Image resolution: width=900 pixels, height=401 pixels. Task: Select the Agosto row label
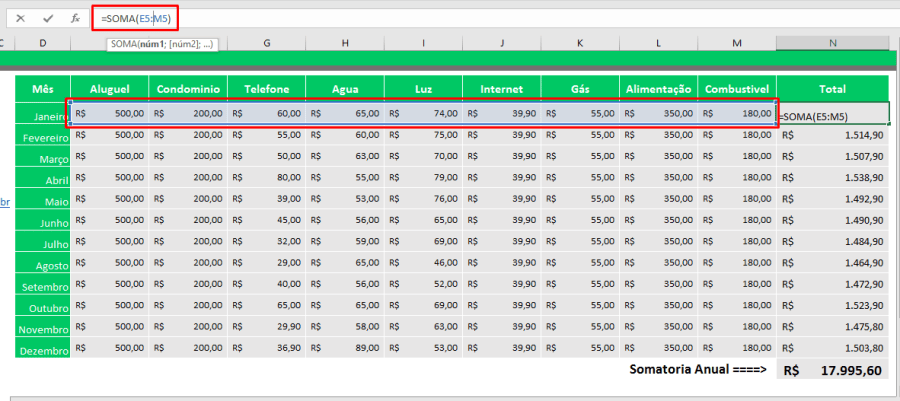[x=42, y=263]
